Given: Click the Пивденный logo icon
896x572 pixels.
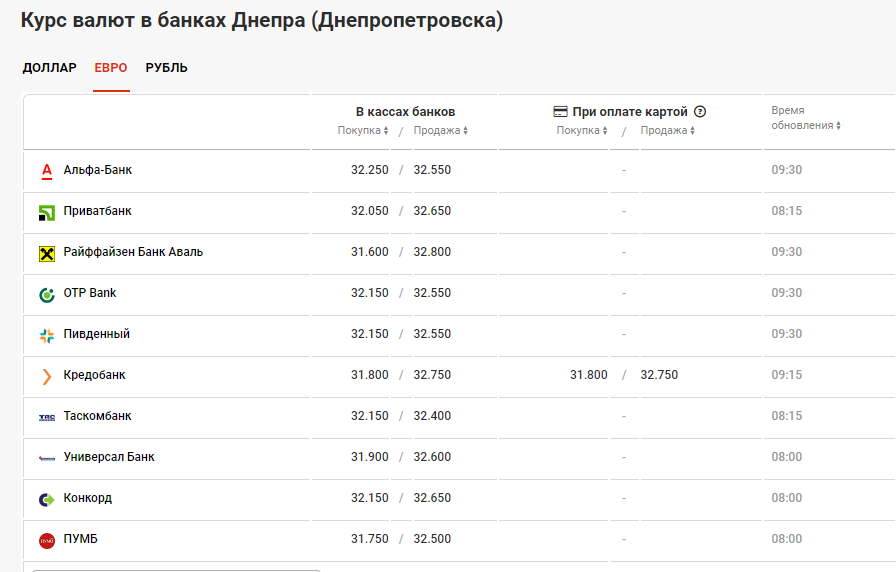Looking at the screenshot, I should pyautogui.click(x=47, y=335).
